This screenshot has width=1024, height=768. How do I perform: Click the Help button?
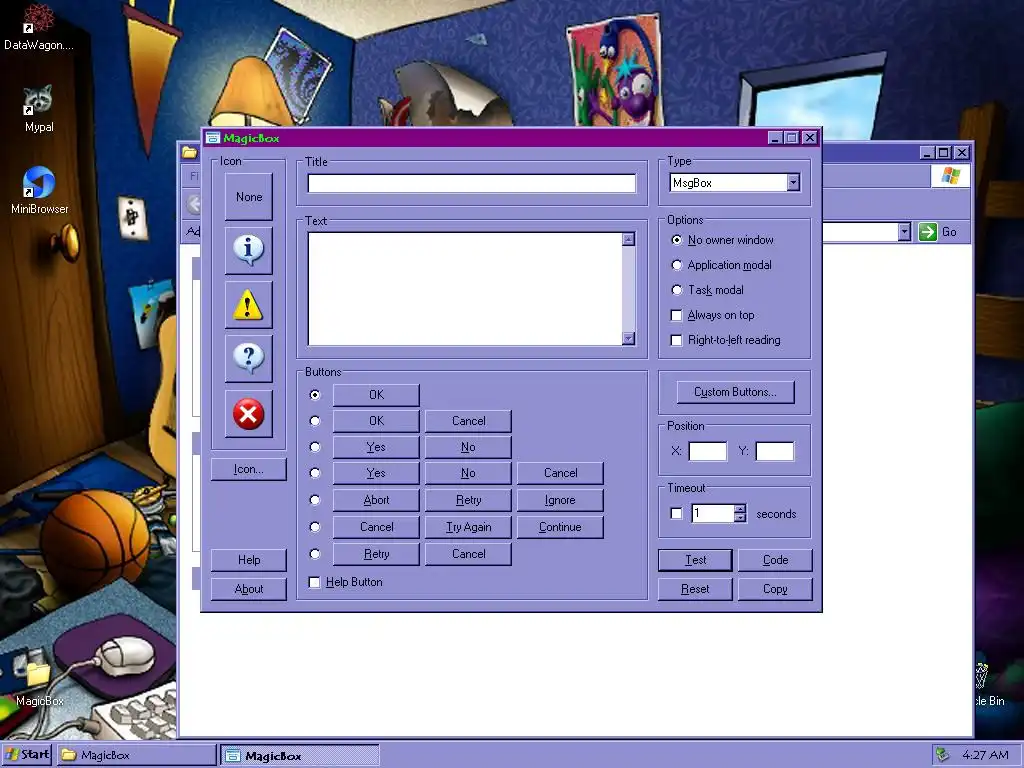(x=249, y=560)
